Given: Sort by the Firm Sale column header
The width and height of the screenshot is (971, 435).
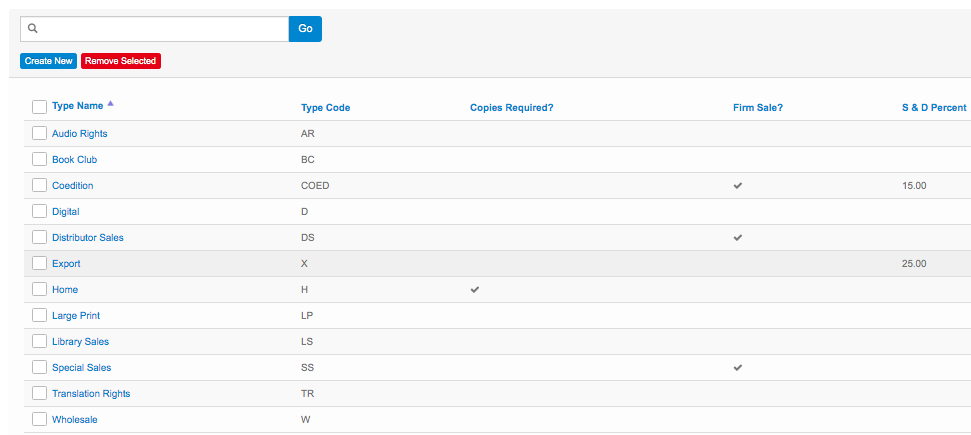Looking at the screenshot, I should [x=757, y=108].
